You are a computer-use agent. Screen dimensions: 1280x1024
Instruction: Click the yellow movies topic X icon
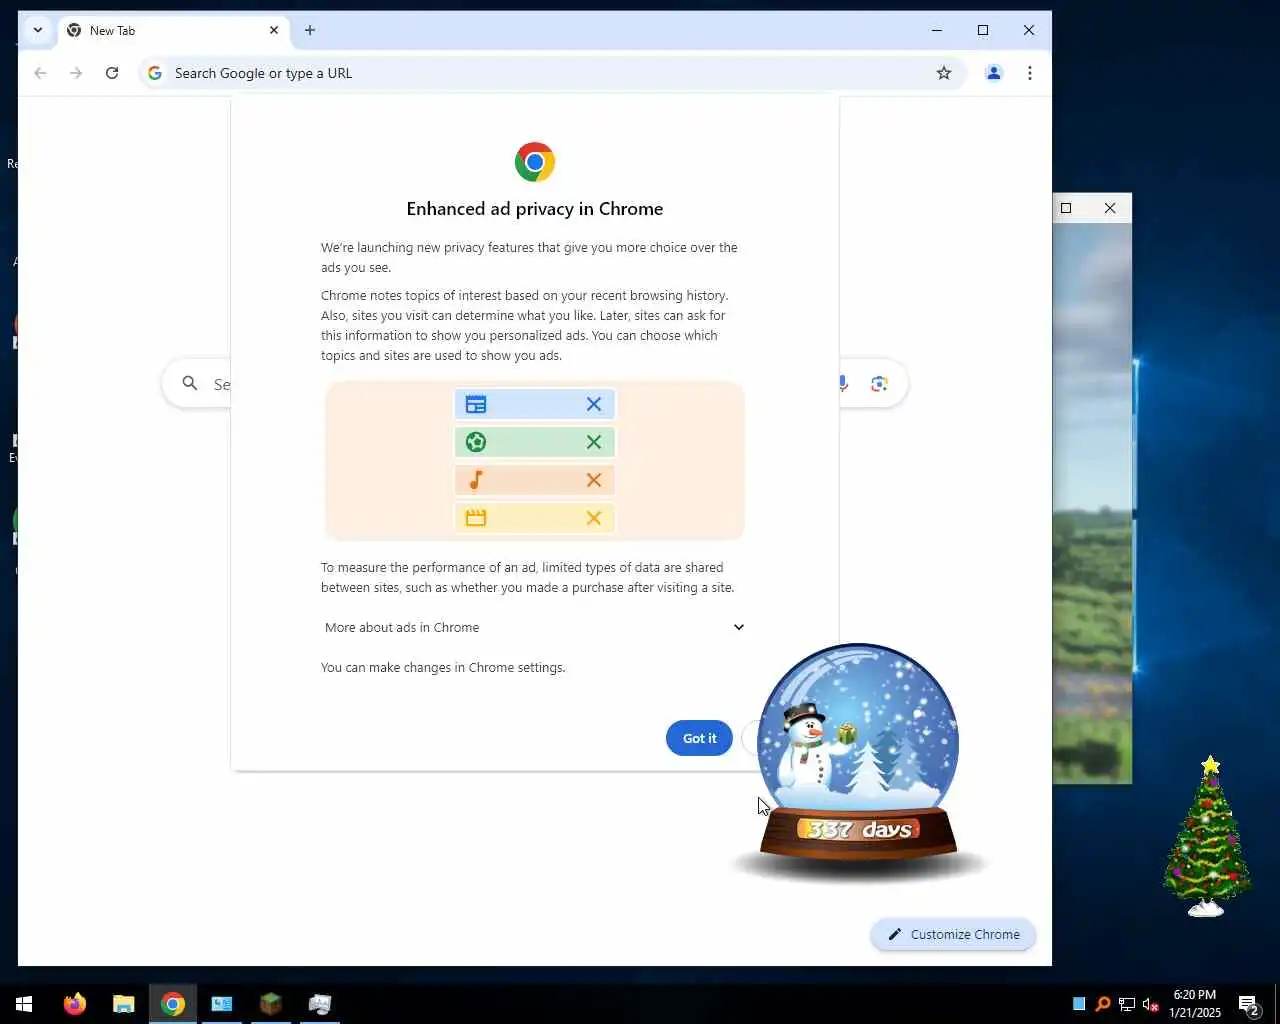594,518
